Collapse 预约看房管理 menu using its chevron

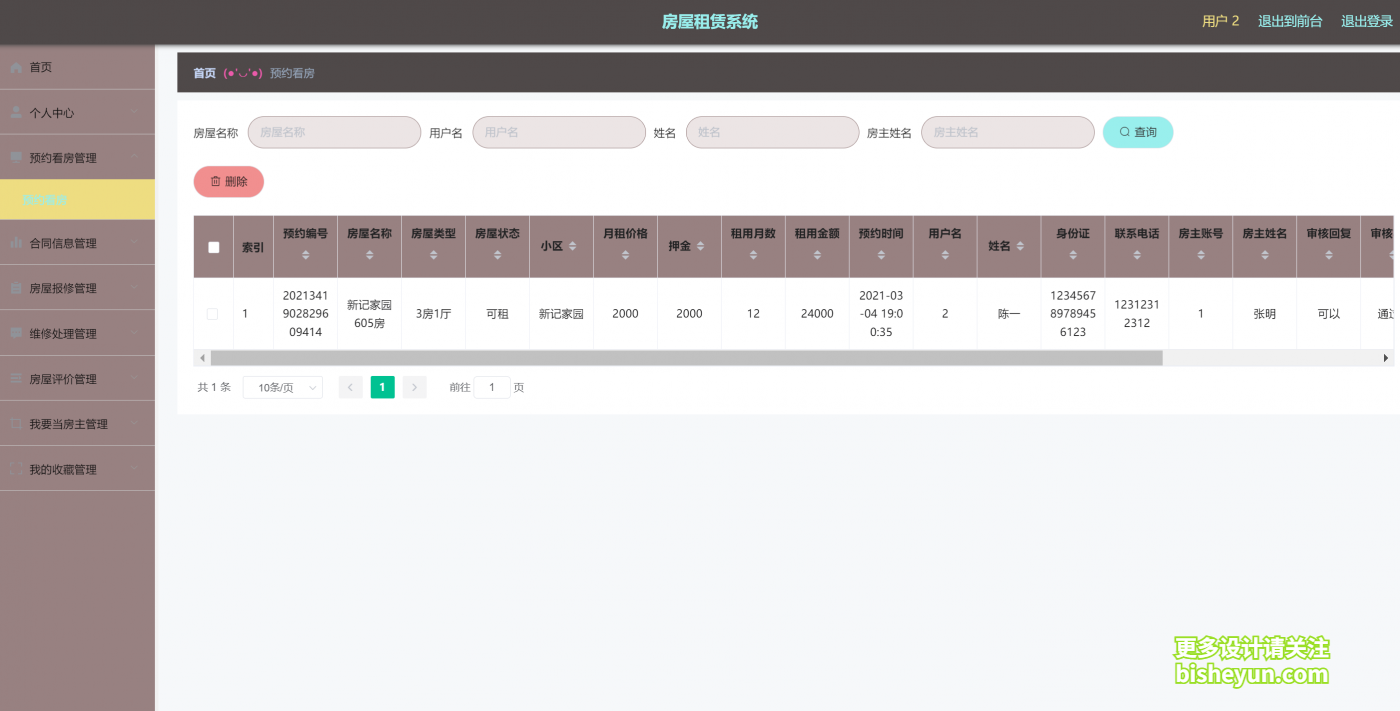[133, 158]
